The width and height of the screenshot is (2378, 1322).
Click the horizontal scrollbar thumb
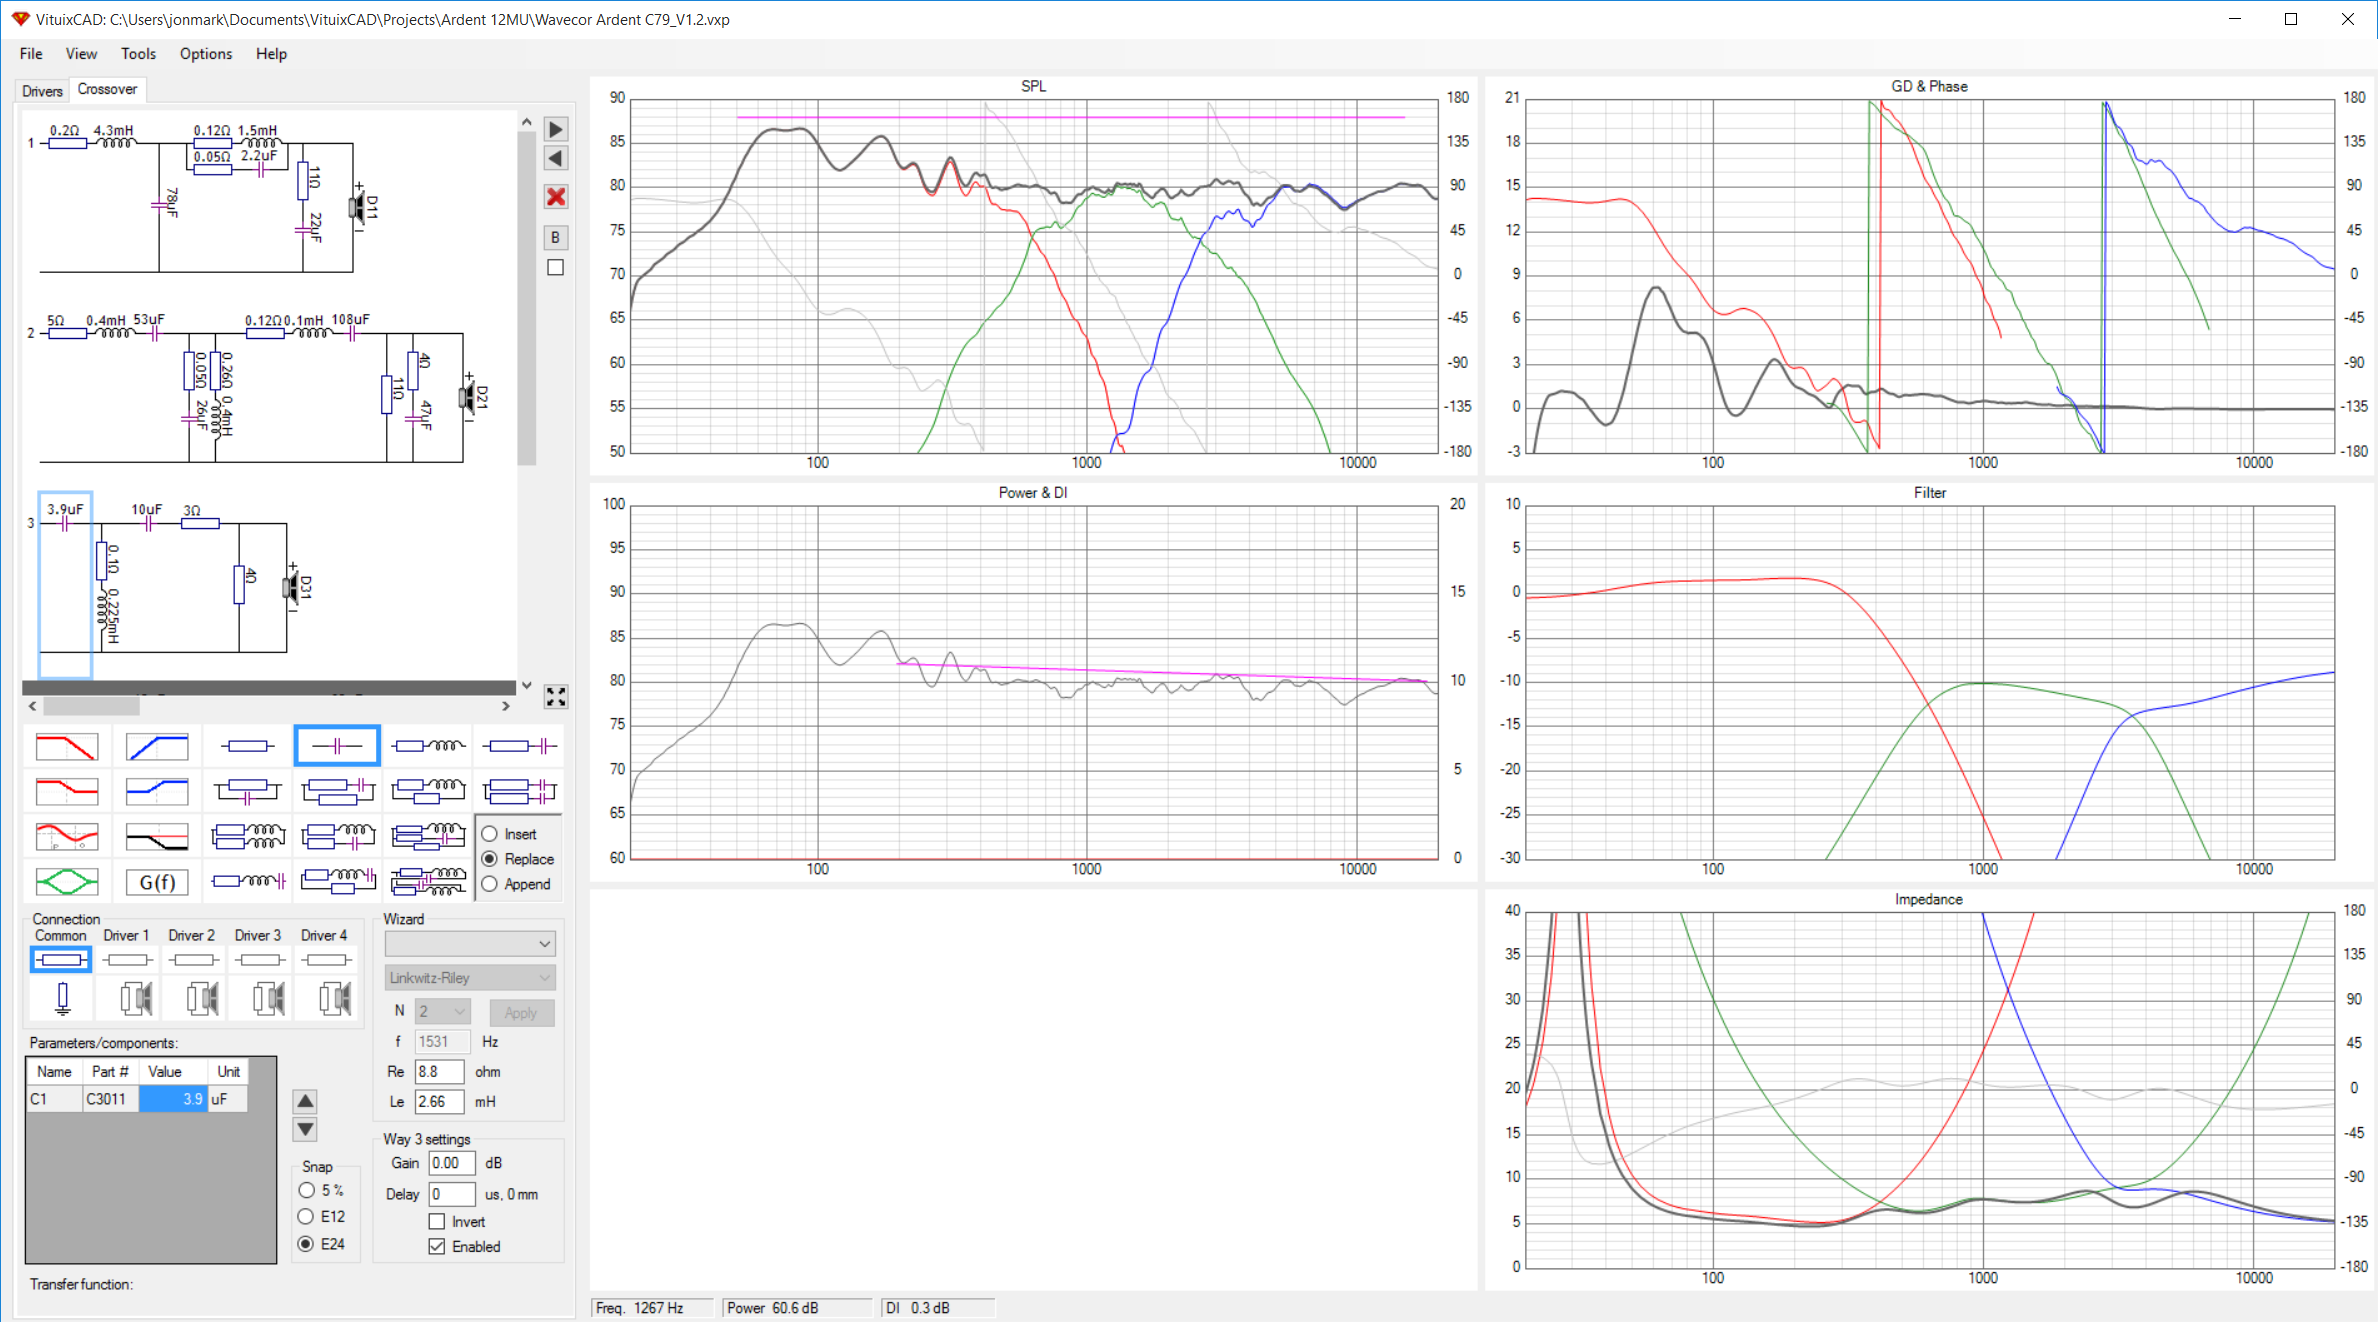pos(91,706)
